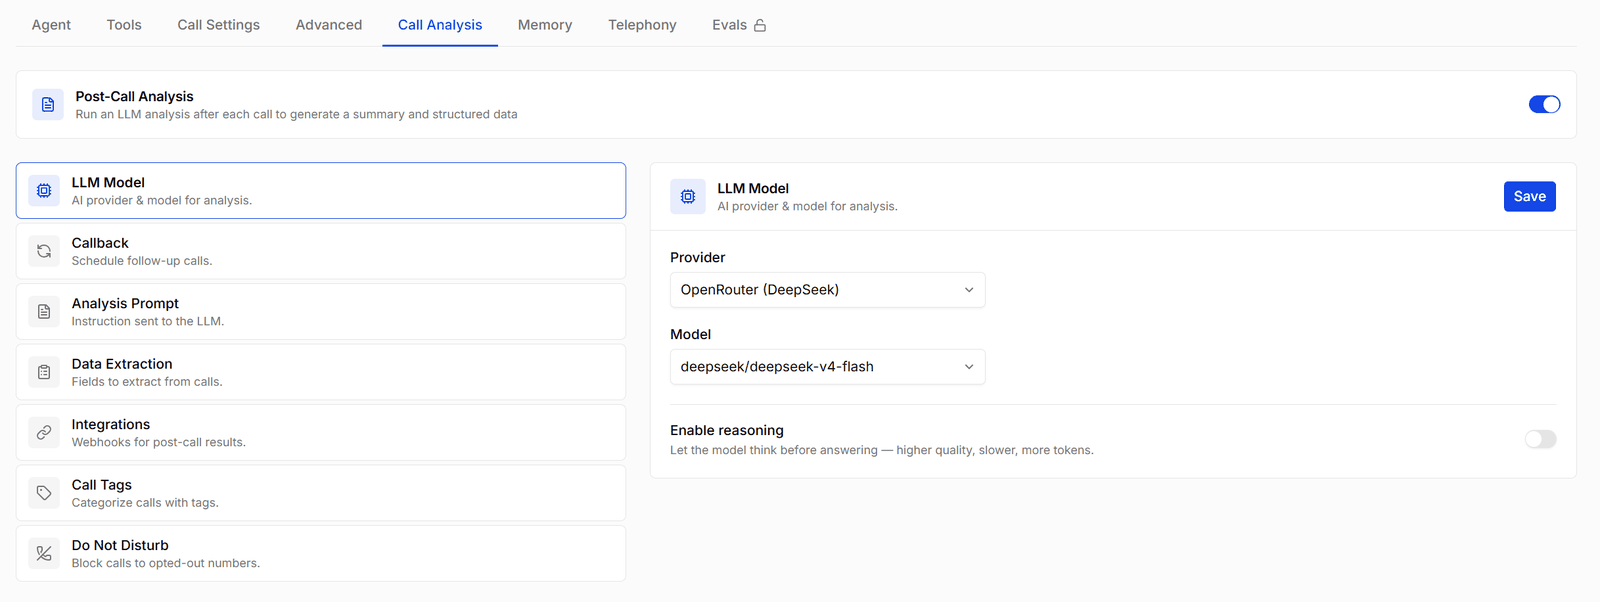Select the LLM Model section title

(108, 182)
